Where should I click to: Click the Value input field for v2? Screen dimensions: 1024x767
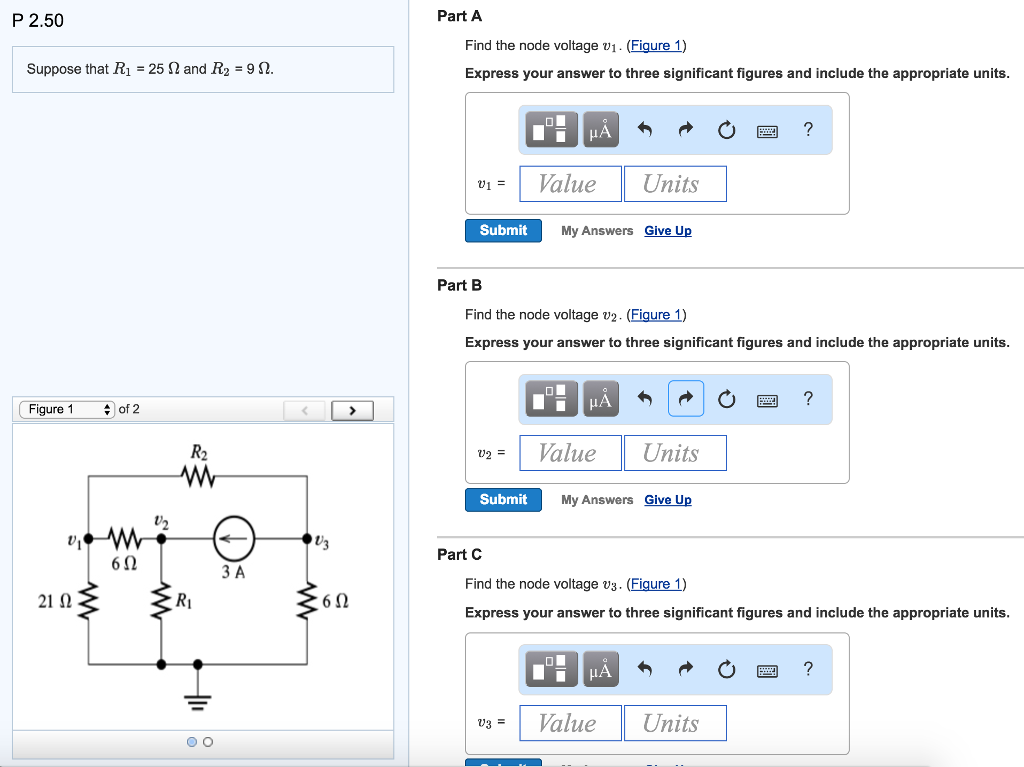point(570,452)
